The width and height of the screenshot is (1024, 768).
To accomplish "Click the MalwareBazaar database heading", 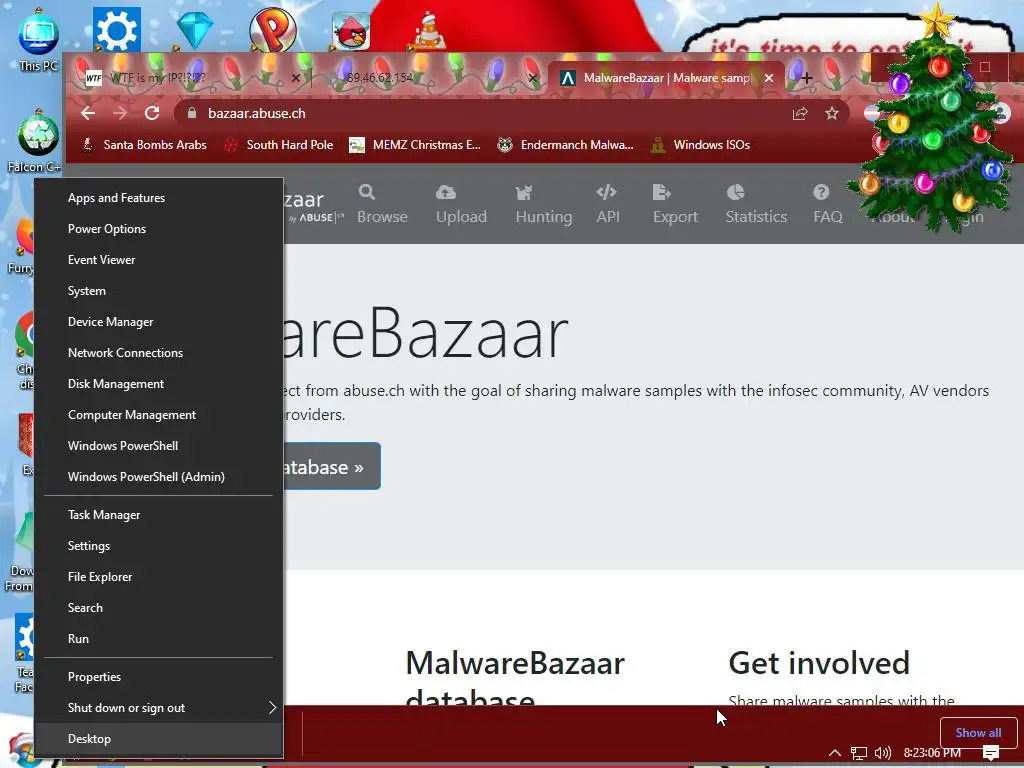I will coord(515,677).
